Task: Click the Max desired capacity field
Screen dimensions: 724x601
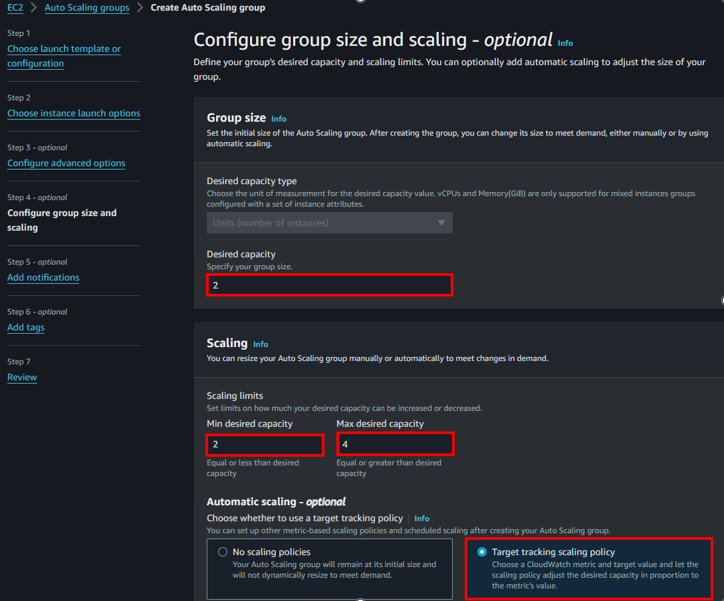Action: pyautogui.click(x=395, y=444)
